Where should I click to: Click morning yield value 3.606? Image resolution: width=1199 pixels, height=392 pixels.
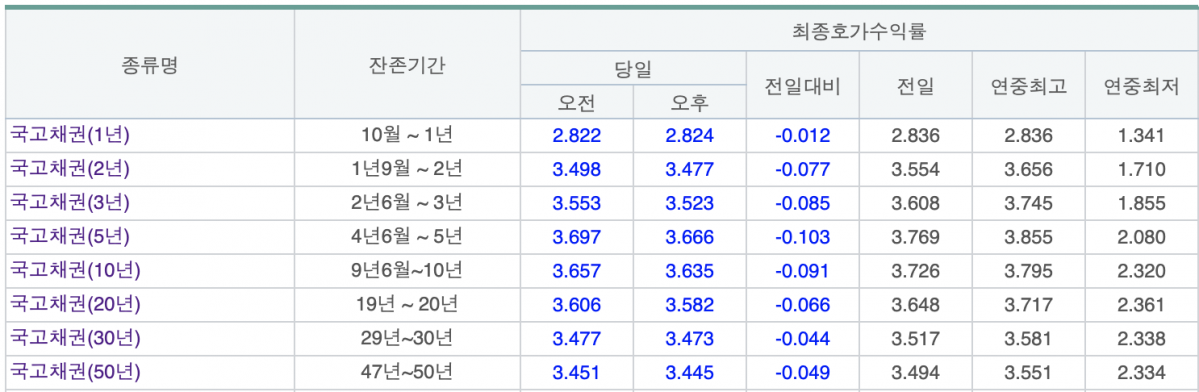tap(577, 305)
